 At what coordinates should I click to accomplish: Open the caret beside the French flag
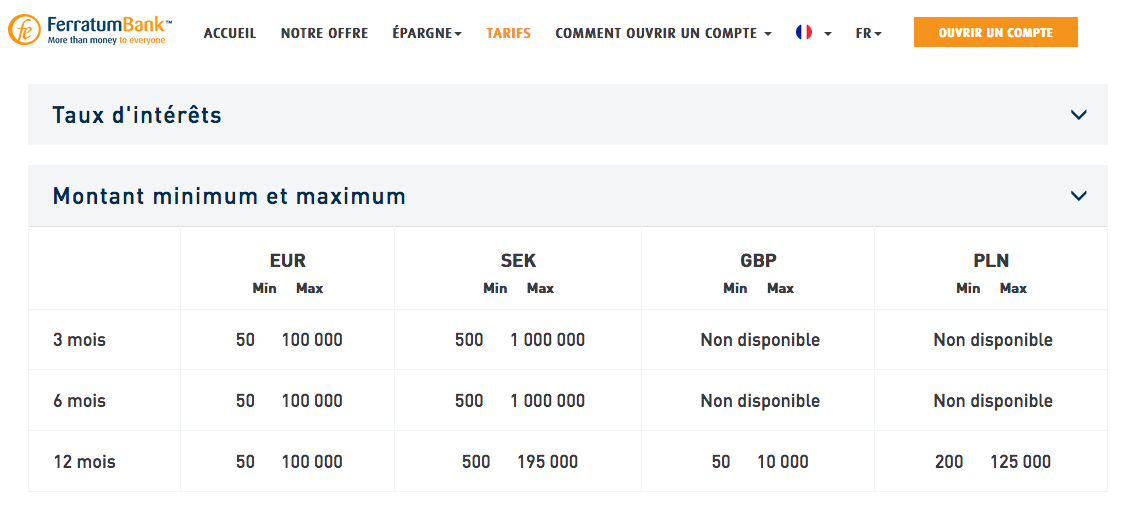click(x=828, y=34)
